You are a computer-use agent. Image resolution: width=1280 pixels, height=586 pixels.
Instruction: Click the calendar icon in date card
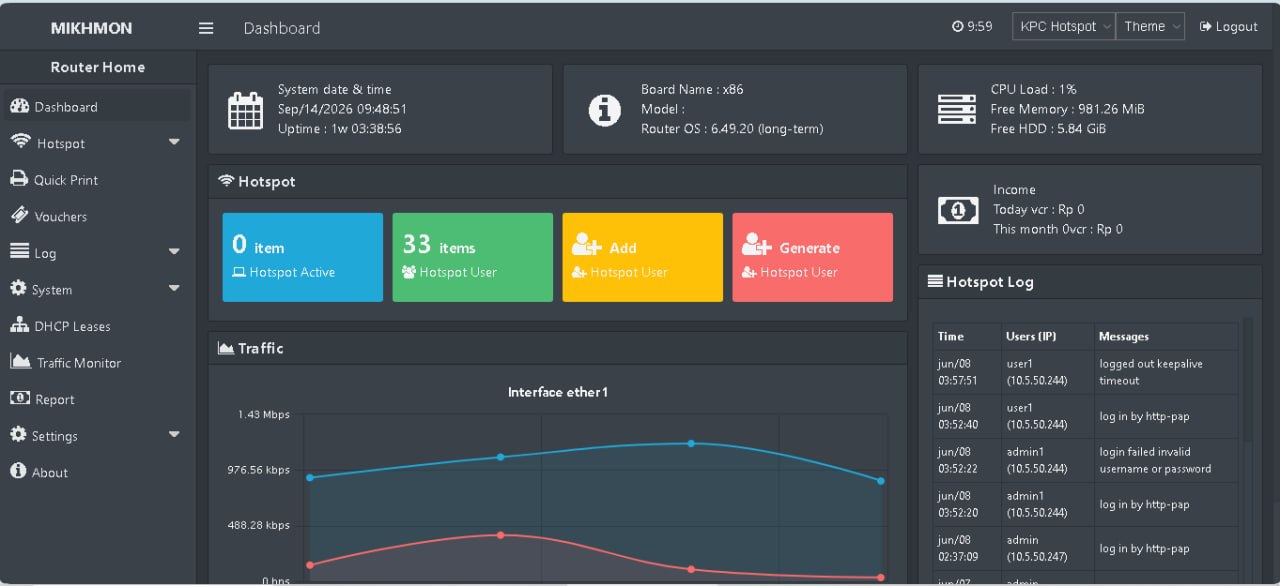click(245, 110)
